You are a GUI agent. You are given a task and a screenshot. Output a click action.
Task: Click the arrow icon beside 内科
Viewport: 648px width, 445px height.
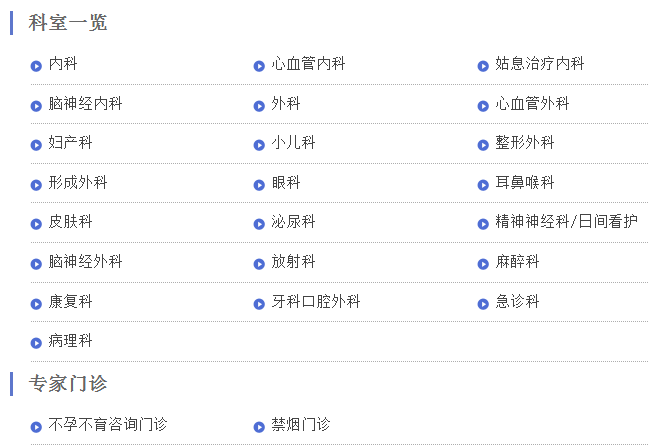click(36, 66)
